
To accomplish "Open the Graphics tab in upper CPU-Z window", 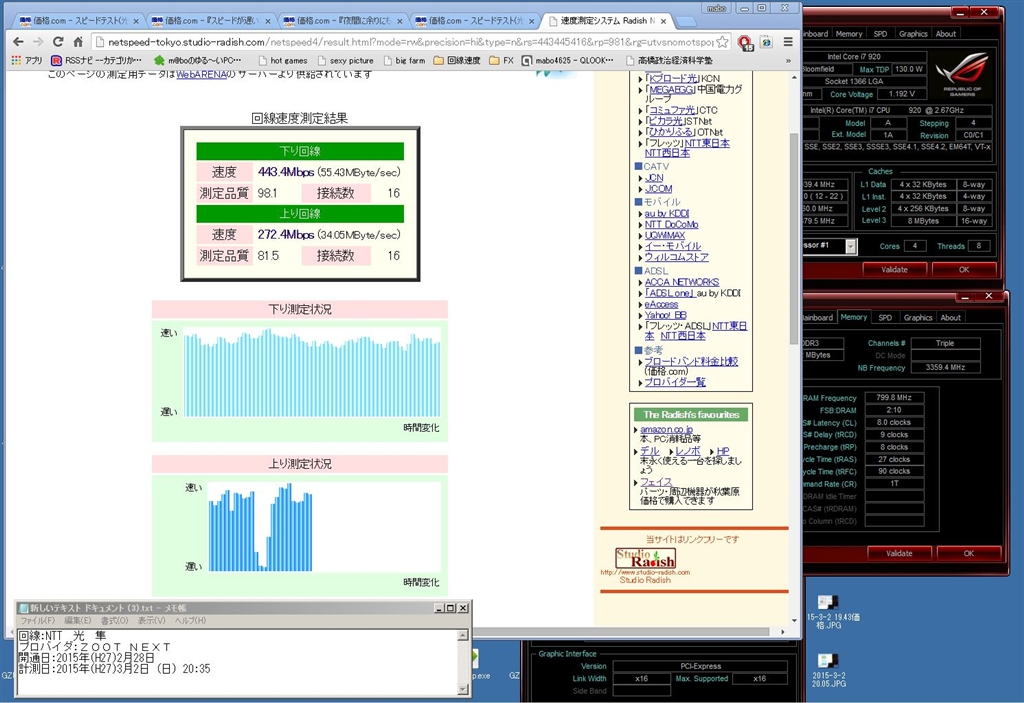I will tap(913, 34).
